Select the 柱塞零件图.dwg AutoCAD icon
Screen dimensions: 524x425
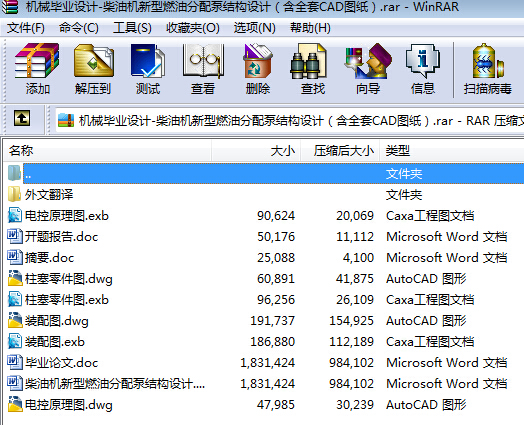pyautogui.click(x=15, y=278)
